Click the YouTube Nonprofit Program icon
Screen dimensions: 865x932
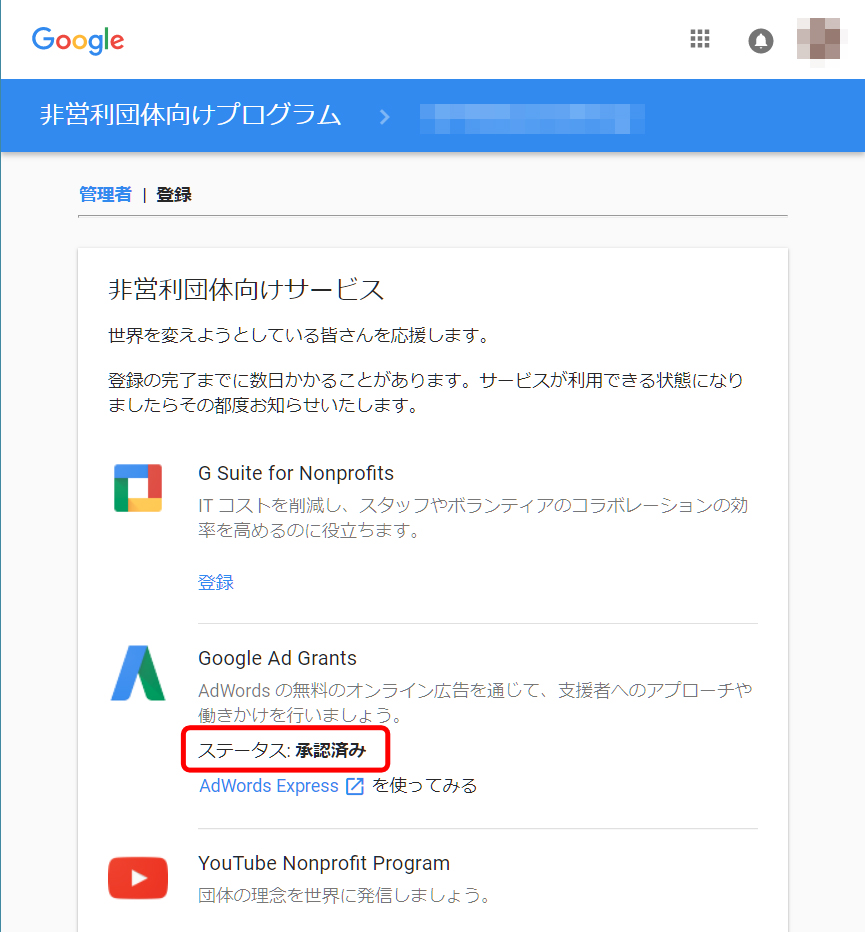(138, 878)
